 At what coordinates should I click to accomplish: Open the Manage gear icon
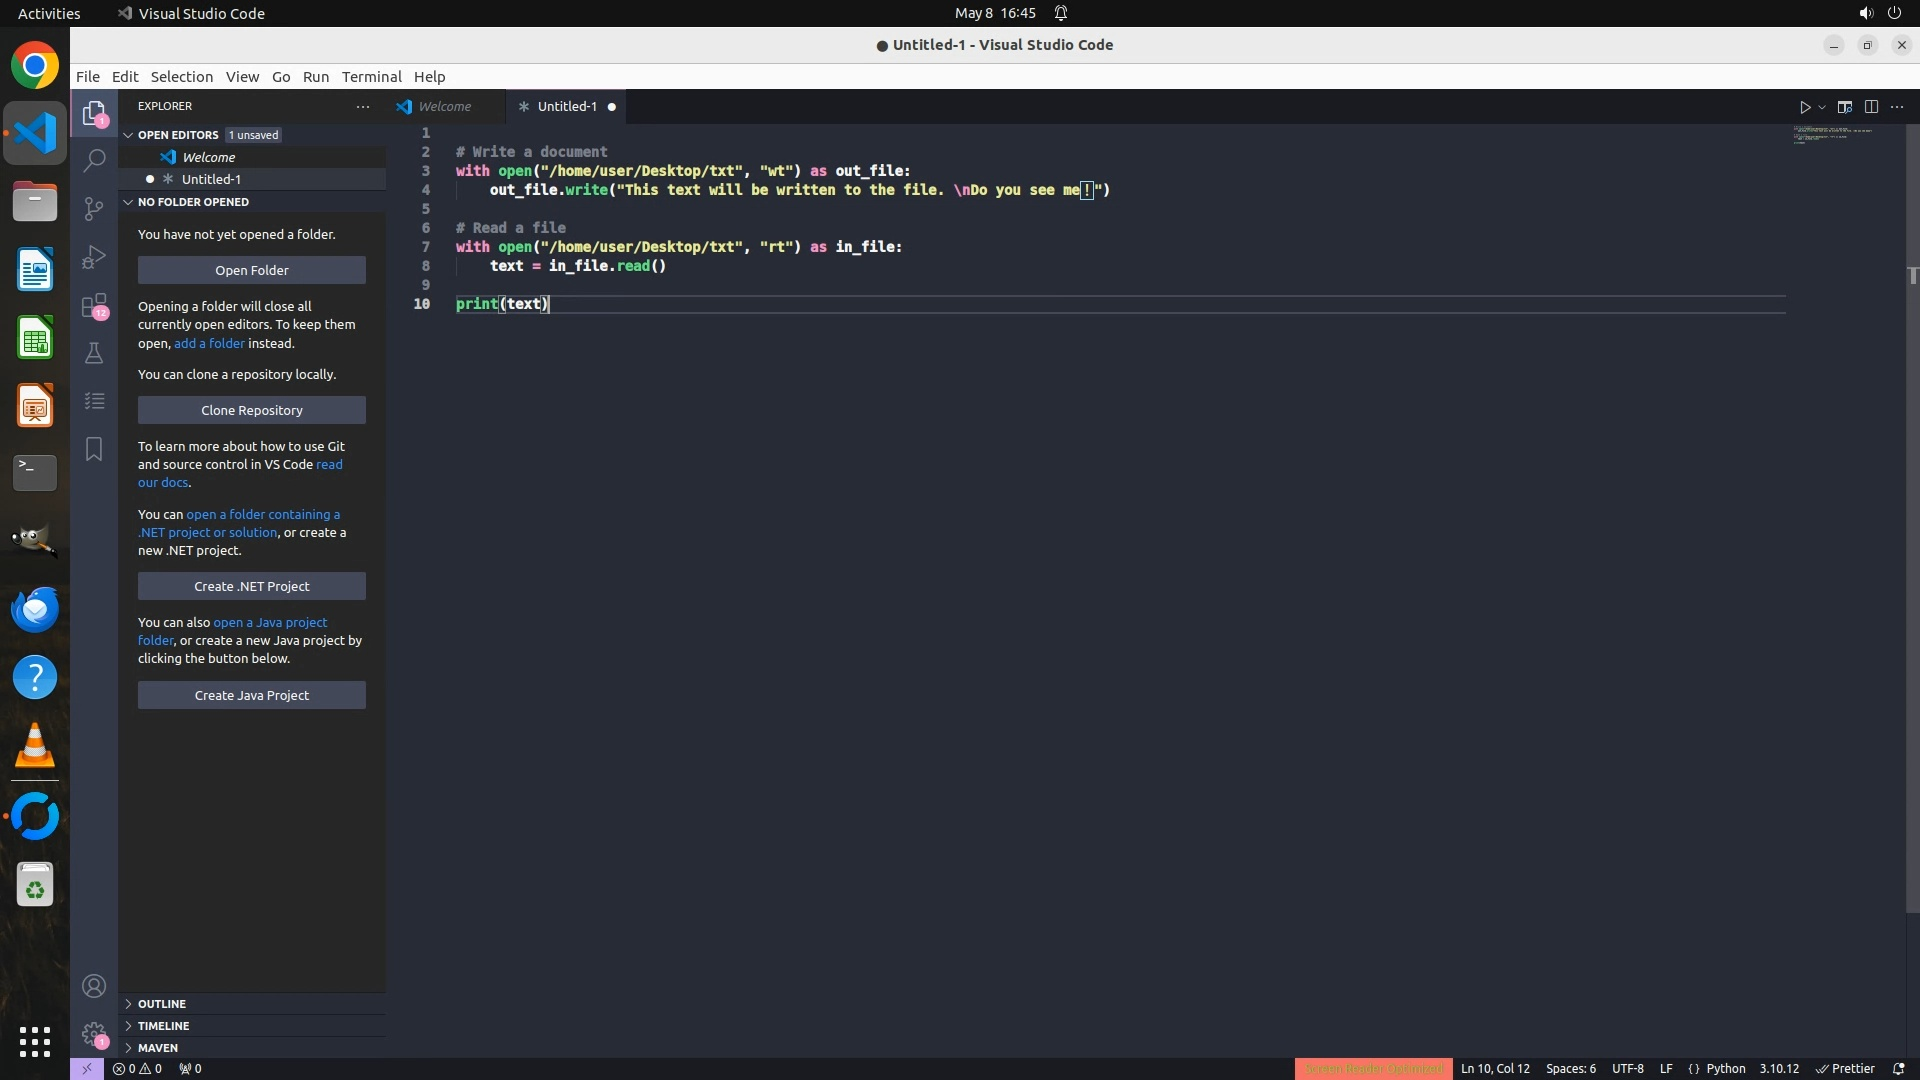[x=94, y=1033]
